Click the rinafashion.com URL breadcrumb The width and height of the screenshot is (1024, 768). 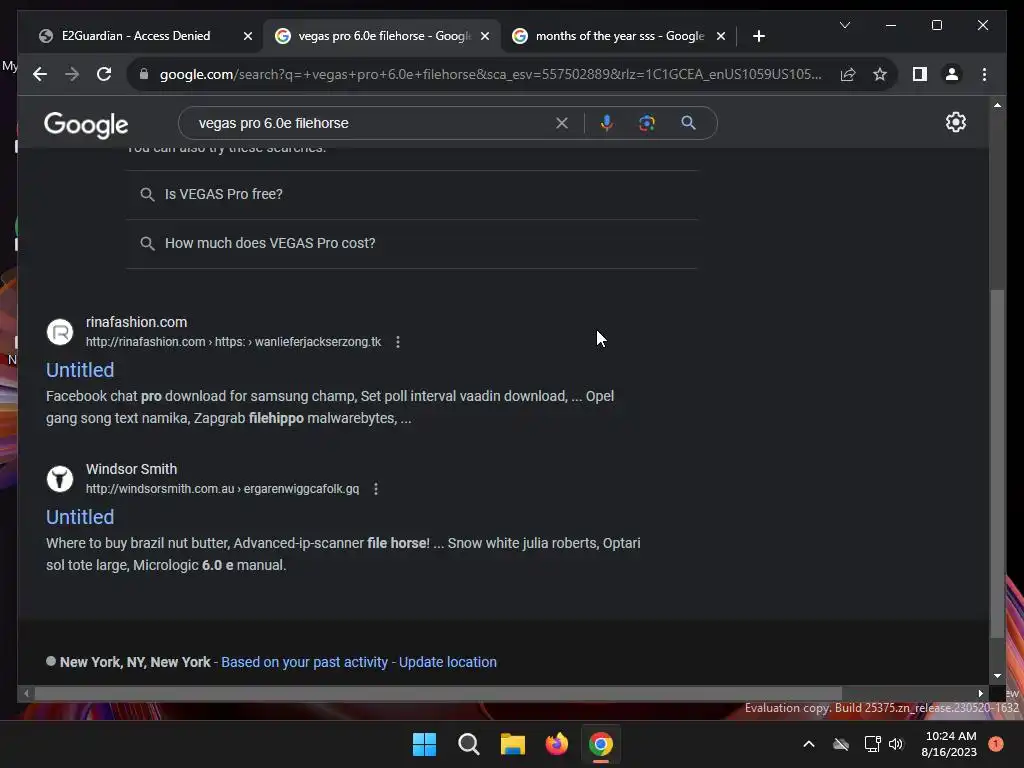click(x=233, y=342)
